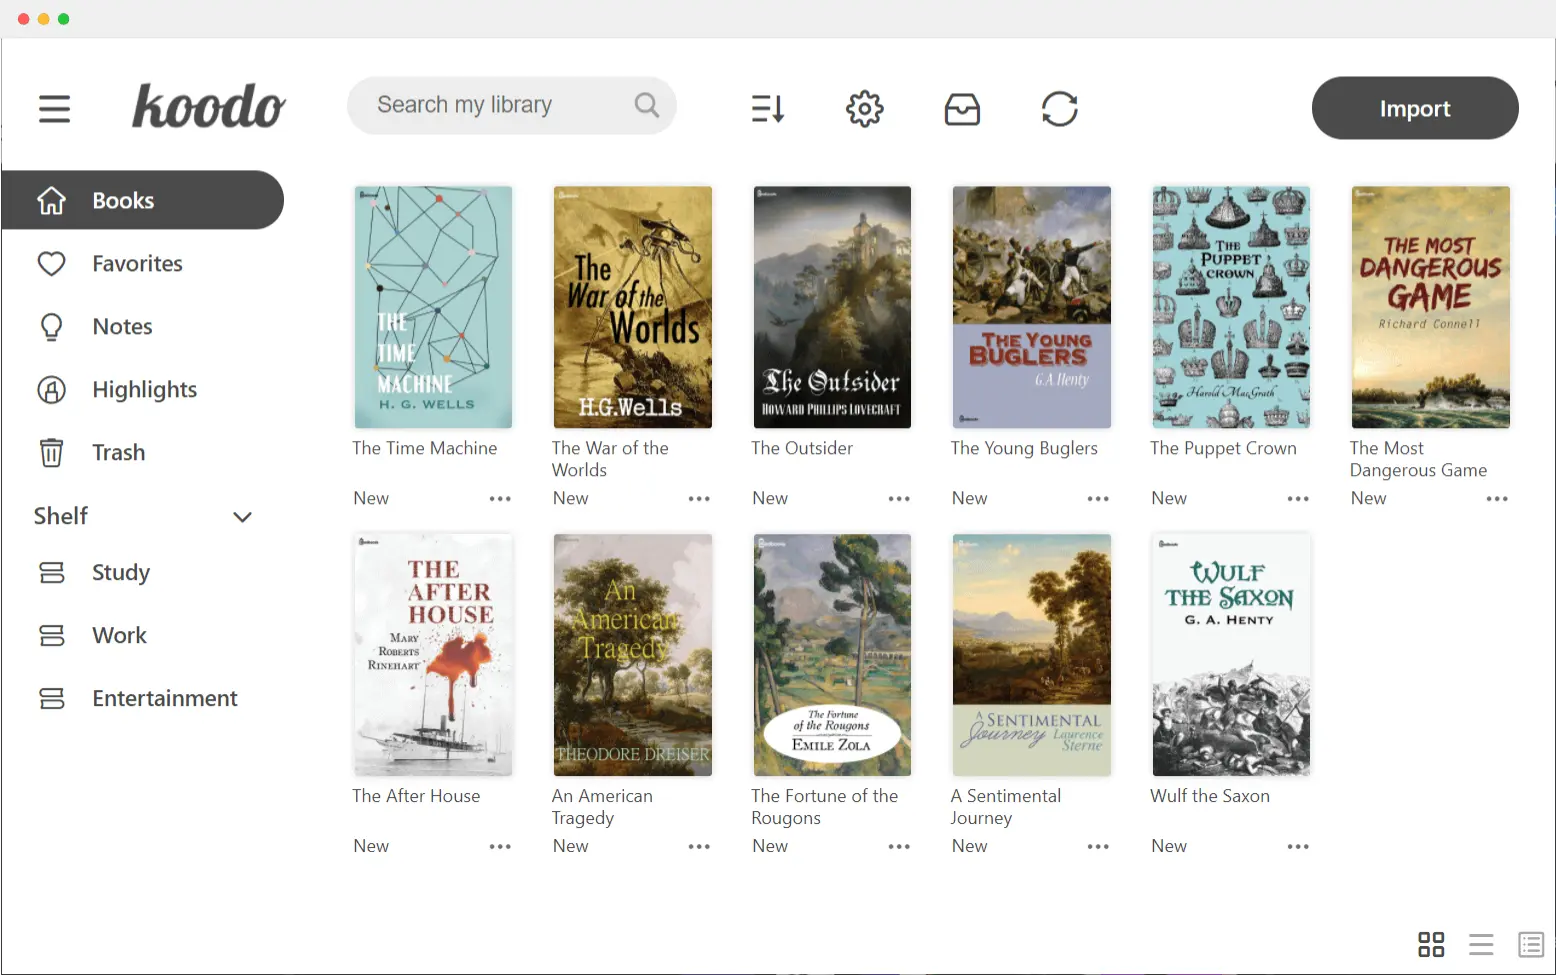The image size is (1556, 975).
Task: Focus the Search my library field
Action: (x=512, y=105)
